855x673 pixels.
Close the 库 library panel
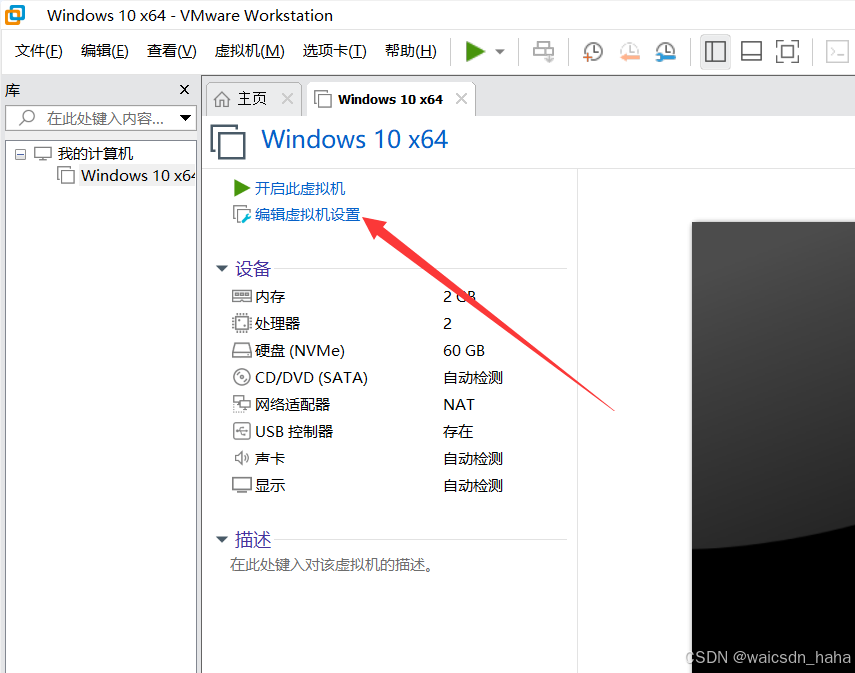coord(184,89)
